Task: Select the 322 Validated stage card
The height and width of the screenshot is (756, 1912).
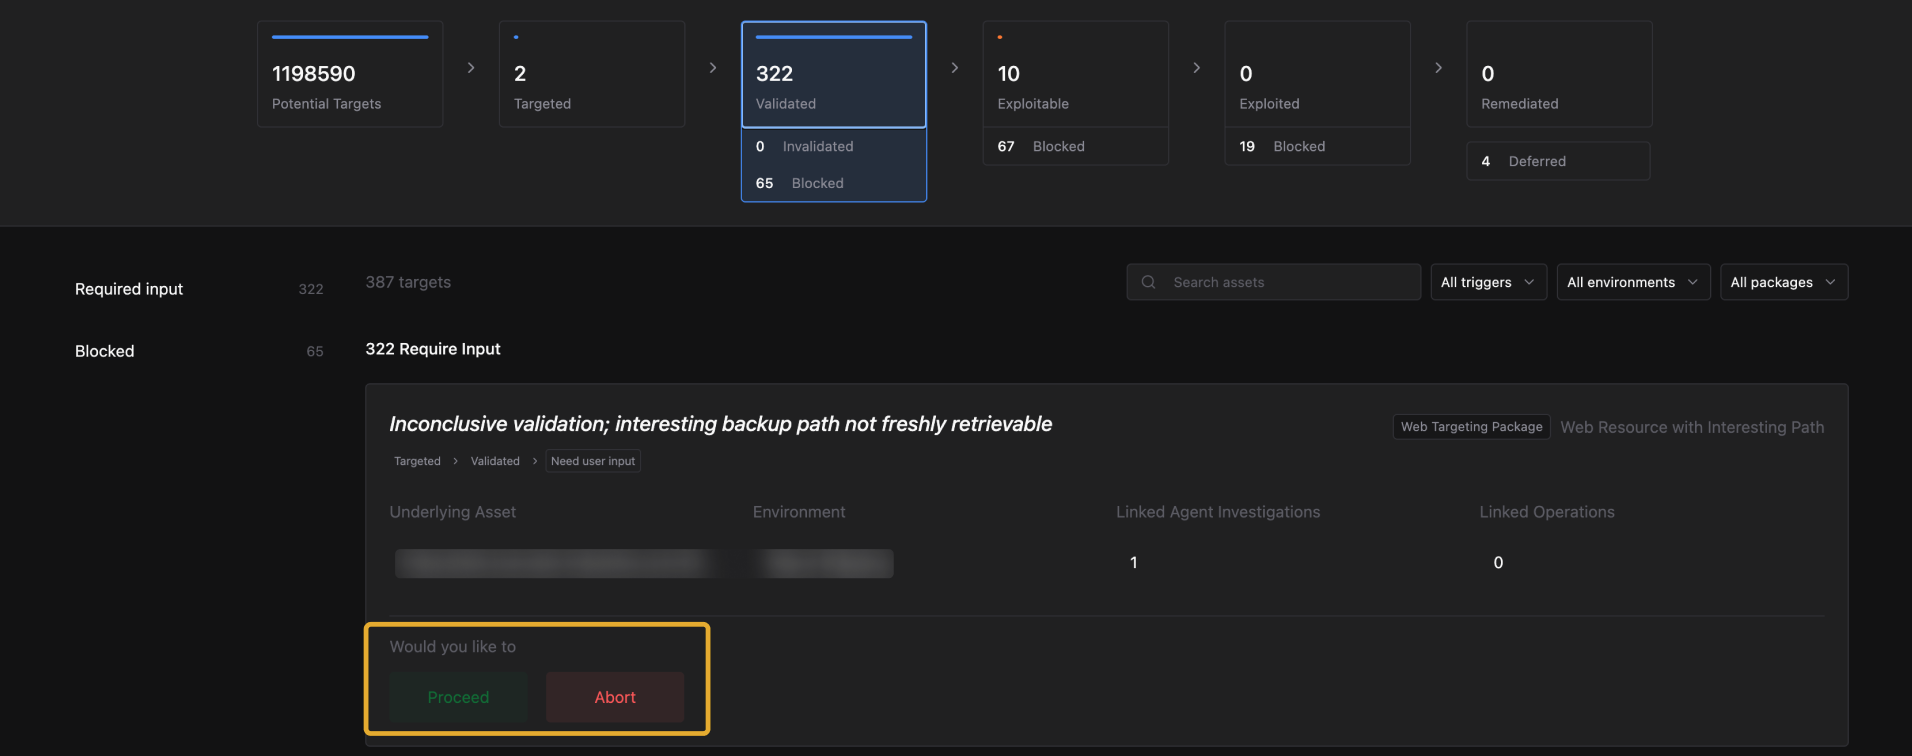Action: click(834, 75)
